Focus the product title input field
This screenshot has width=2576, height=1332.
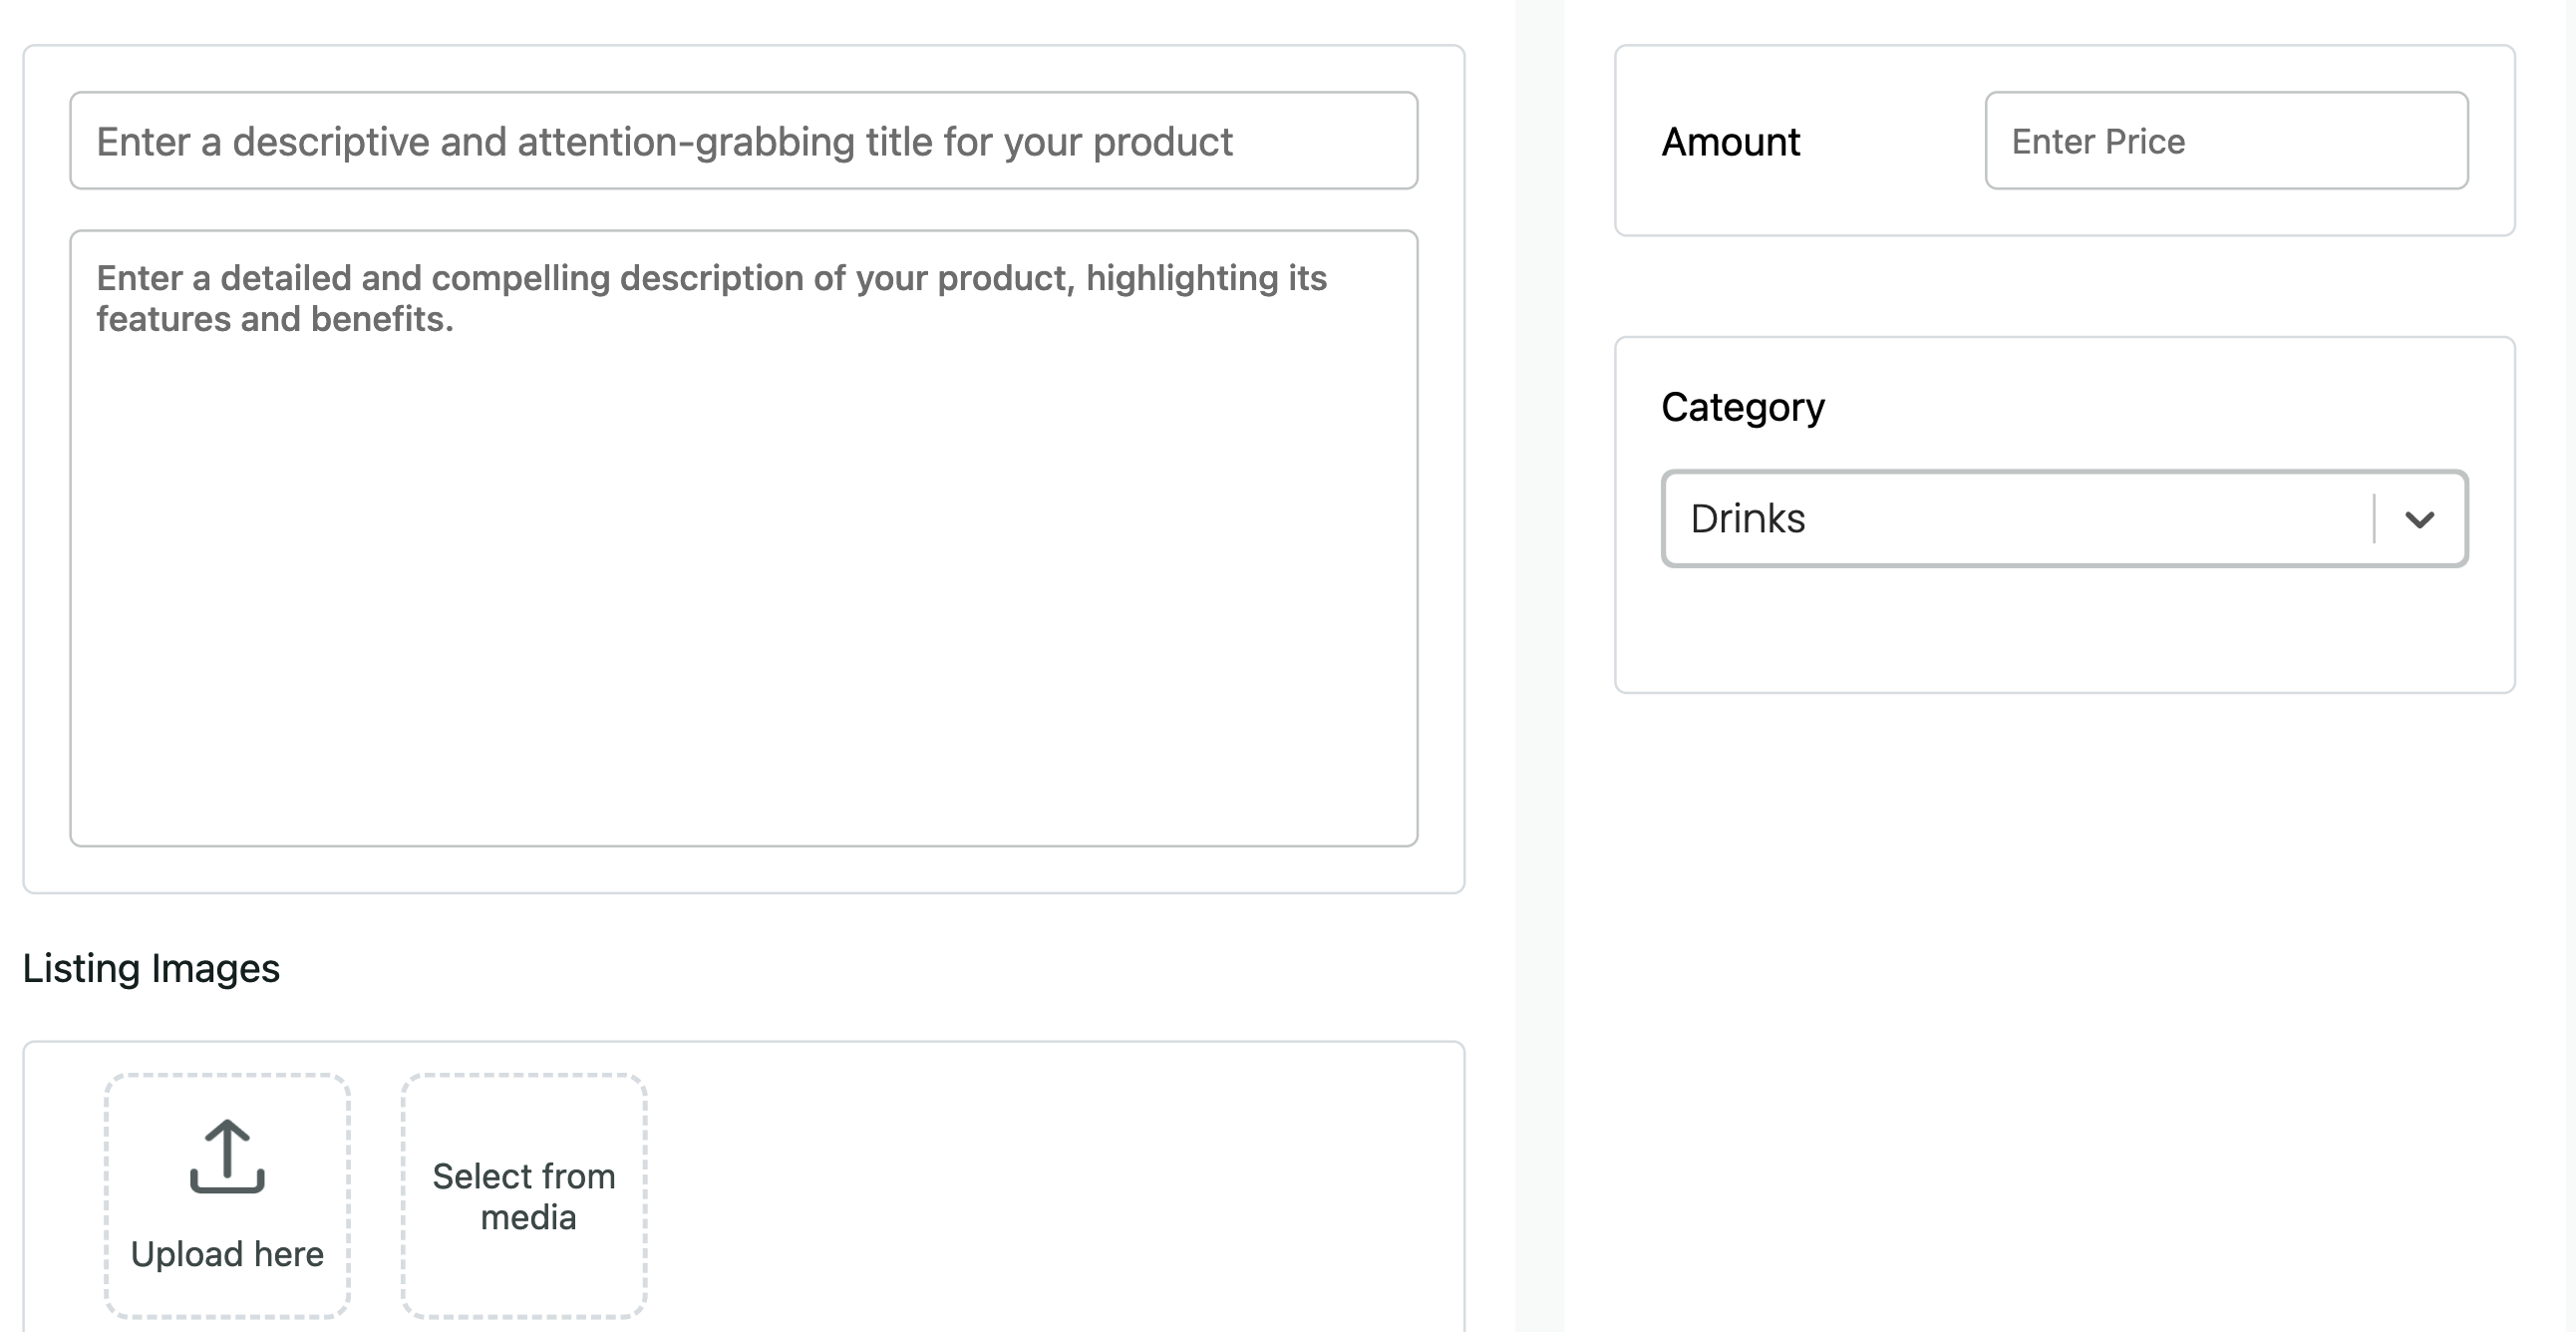(743, 141)
